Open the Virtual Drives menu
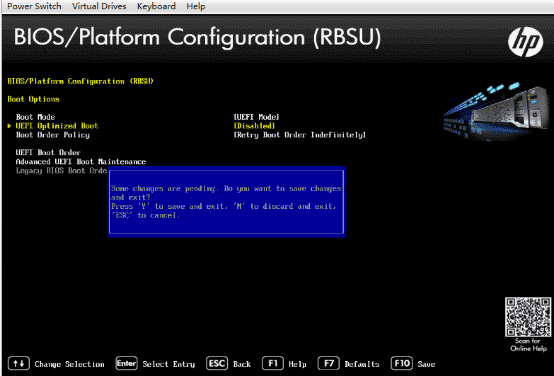The height and width of the screenshot is (376, 554). [x=99, y=6]
